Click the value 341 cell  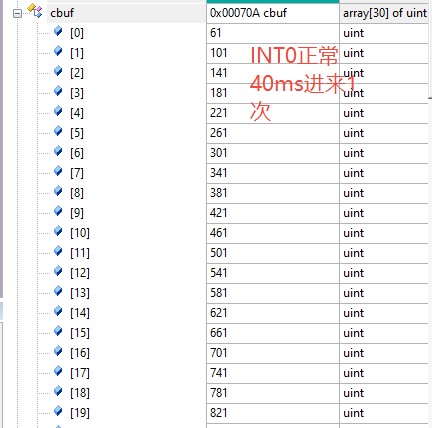click(x=273, y=173)
